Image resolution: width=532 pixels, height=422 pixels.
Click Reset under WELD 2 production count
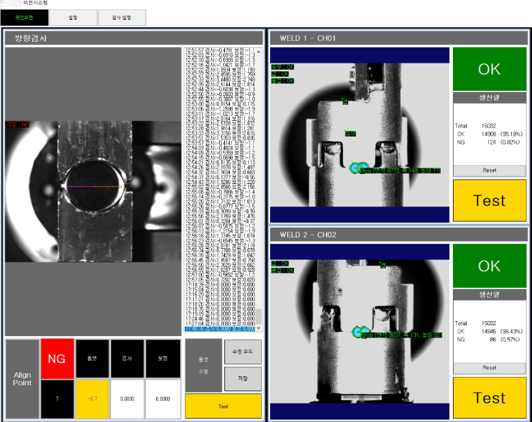(489, 367)
